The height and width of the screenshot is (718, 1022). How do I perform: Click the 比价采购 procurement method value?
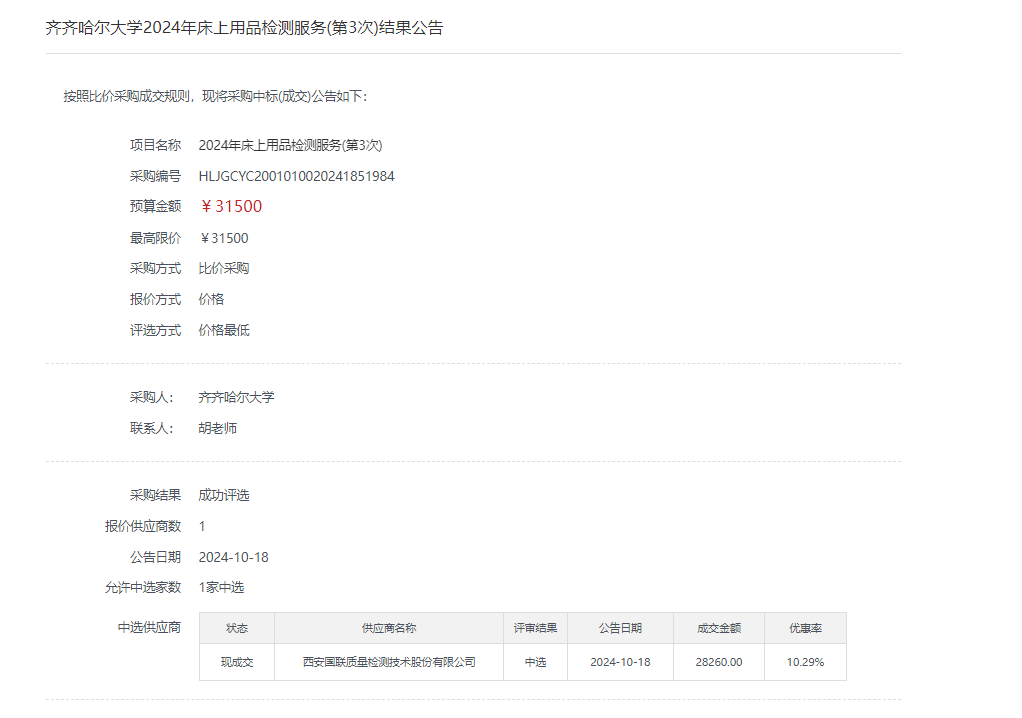click(224, 268)
